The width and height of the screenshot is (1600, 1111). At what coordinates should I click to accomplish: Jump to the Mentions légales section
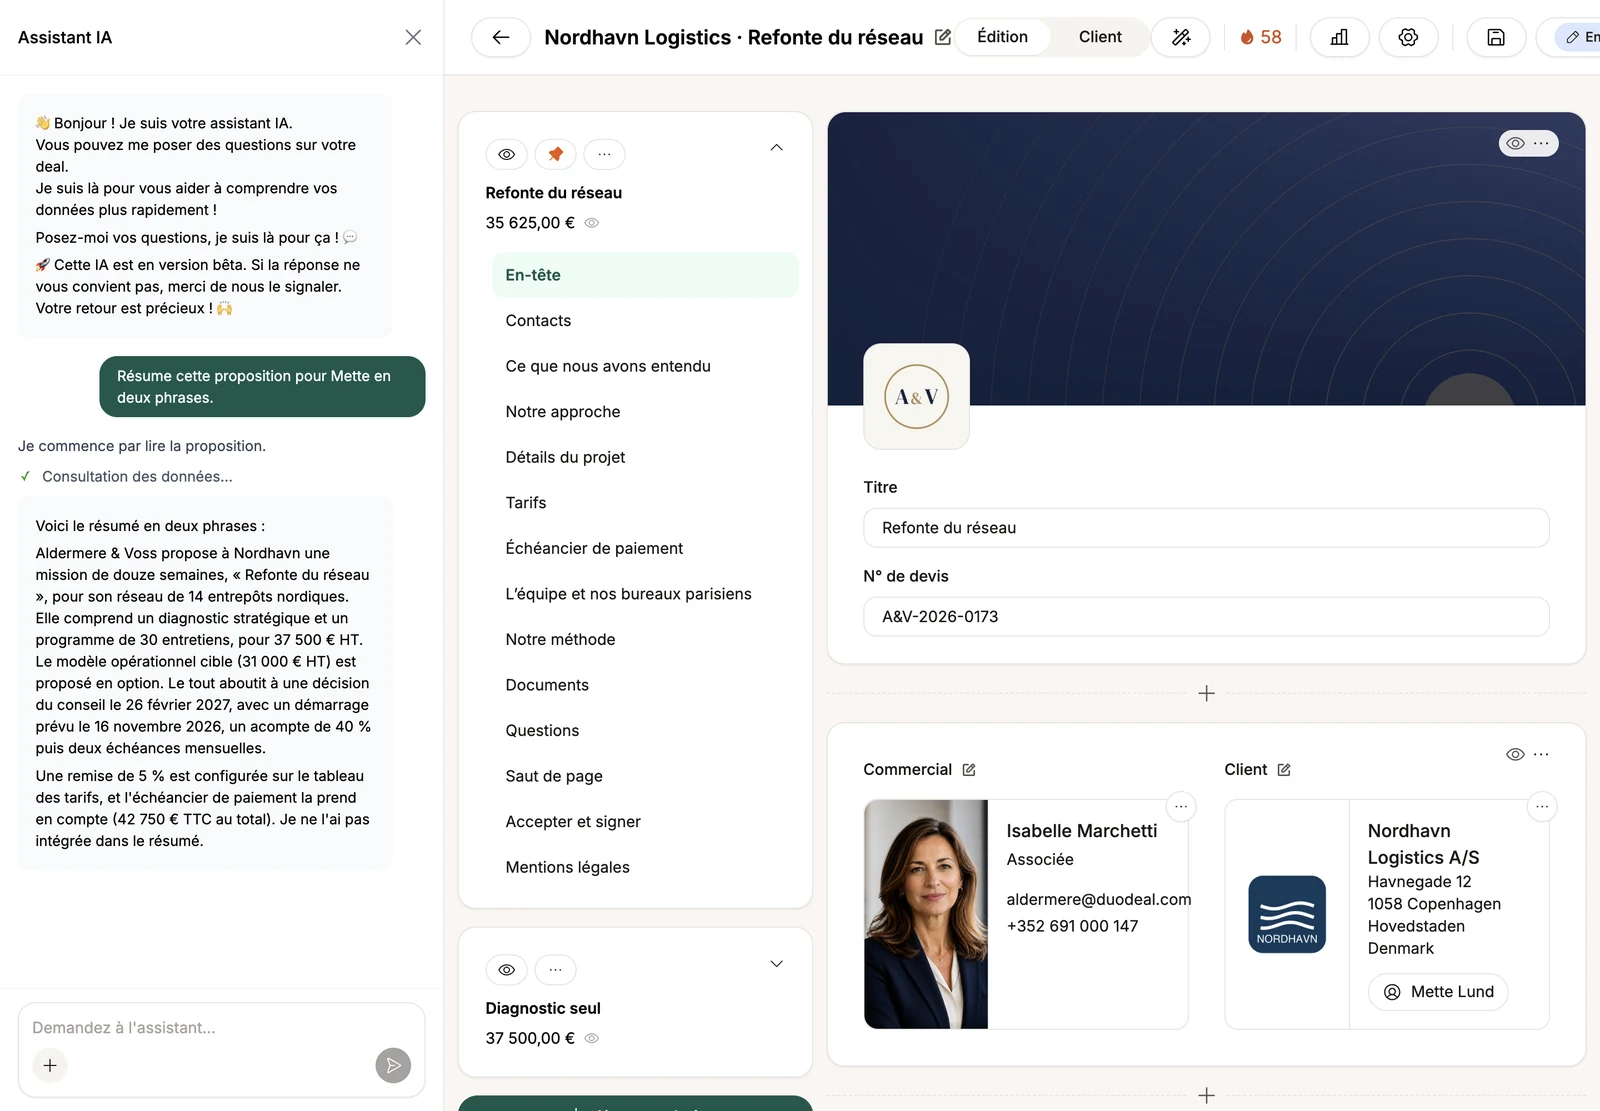click(x=645, y=867)
